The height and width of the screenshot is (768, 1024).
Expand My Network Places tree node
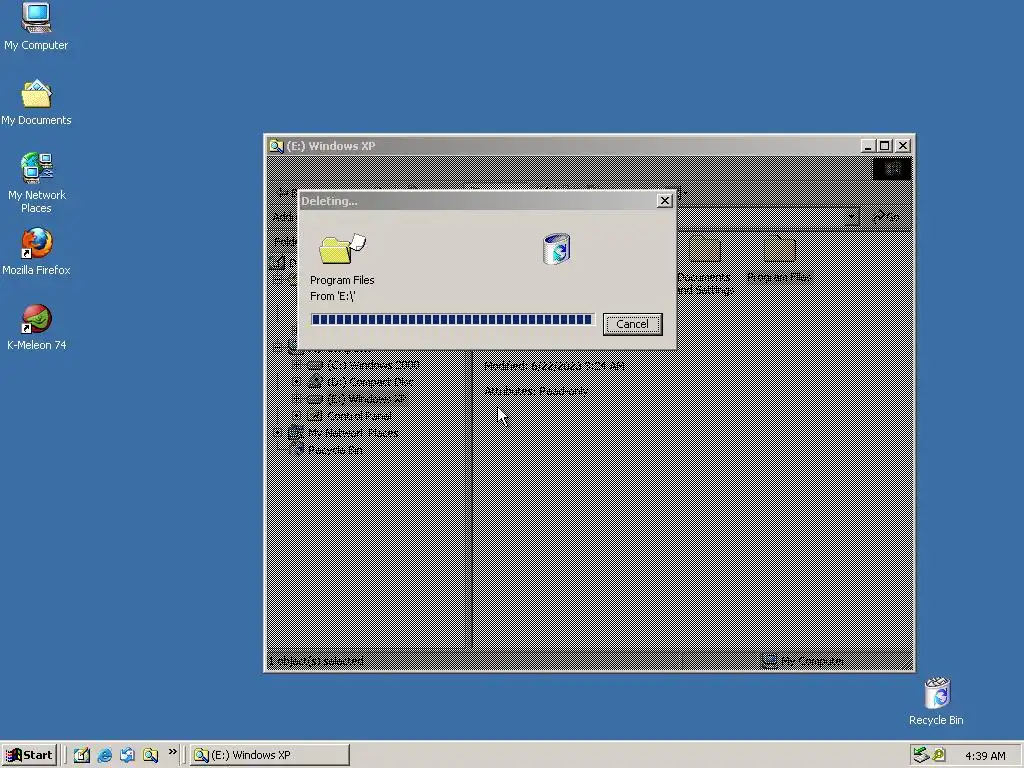[278, 432]
